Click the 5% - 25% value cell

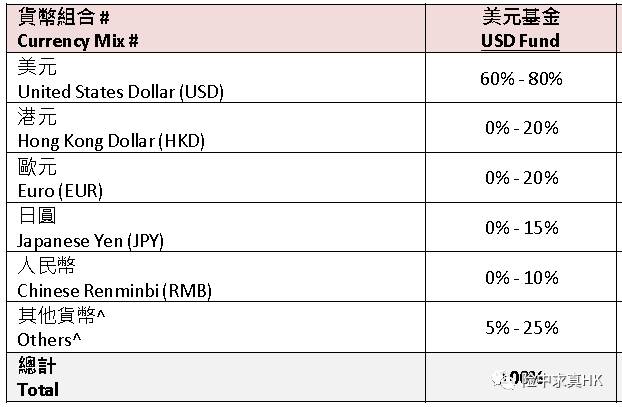pyautogui.click(x=522, y=328)
